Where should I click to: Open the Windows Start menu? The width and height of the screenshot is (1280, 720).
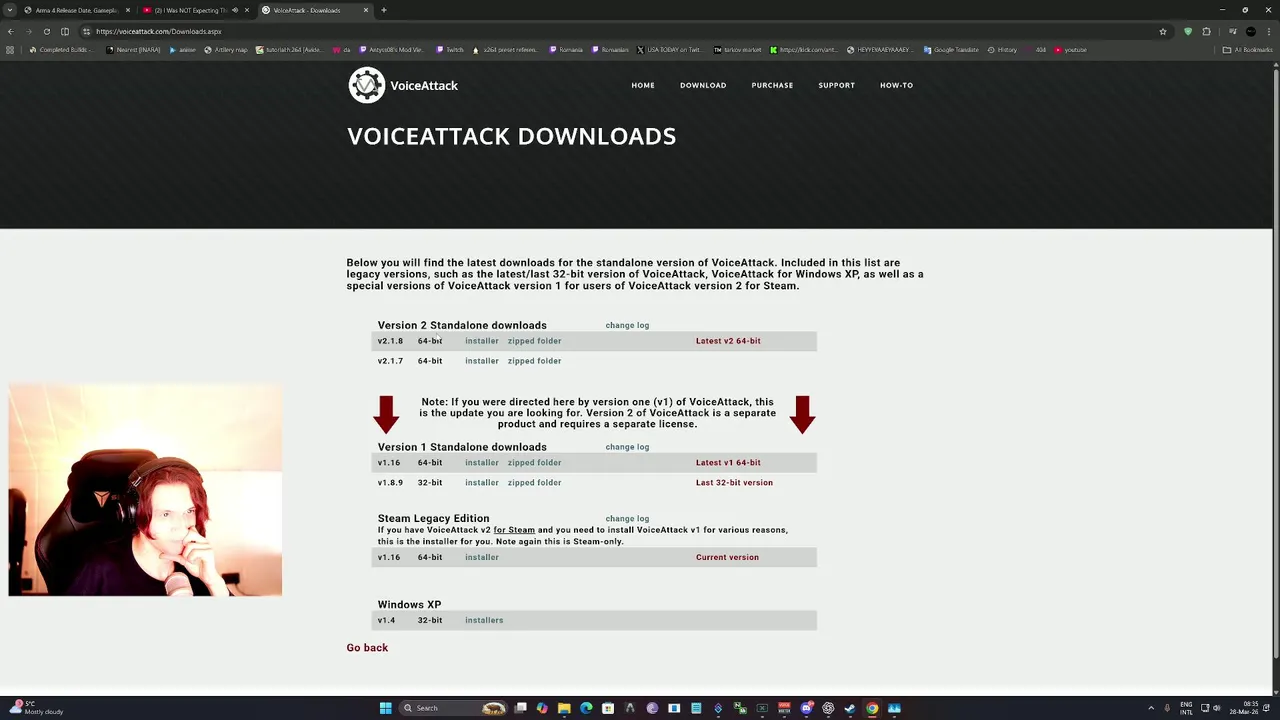coord(386,708)
